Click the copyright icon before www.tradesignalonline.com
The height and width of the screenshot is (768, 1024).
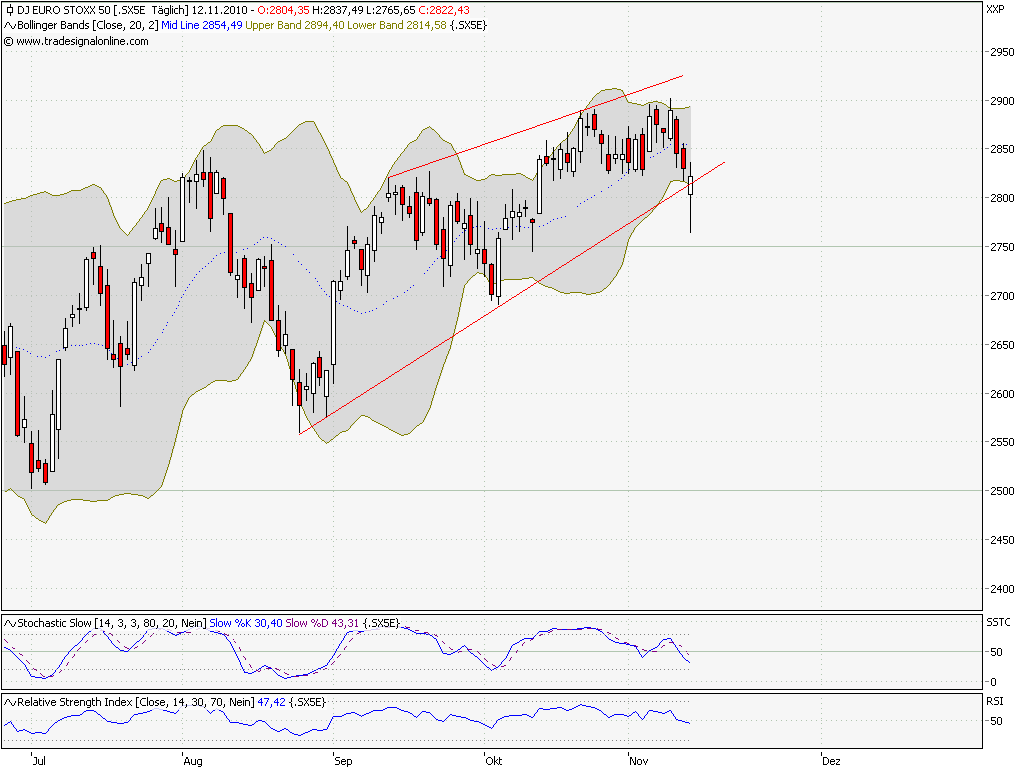tap(8, 41)
